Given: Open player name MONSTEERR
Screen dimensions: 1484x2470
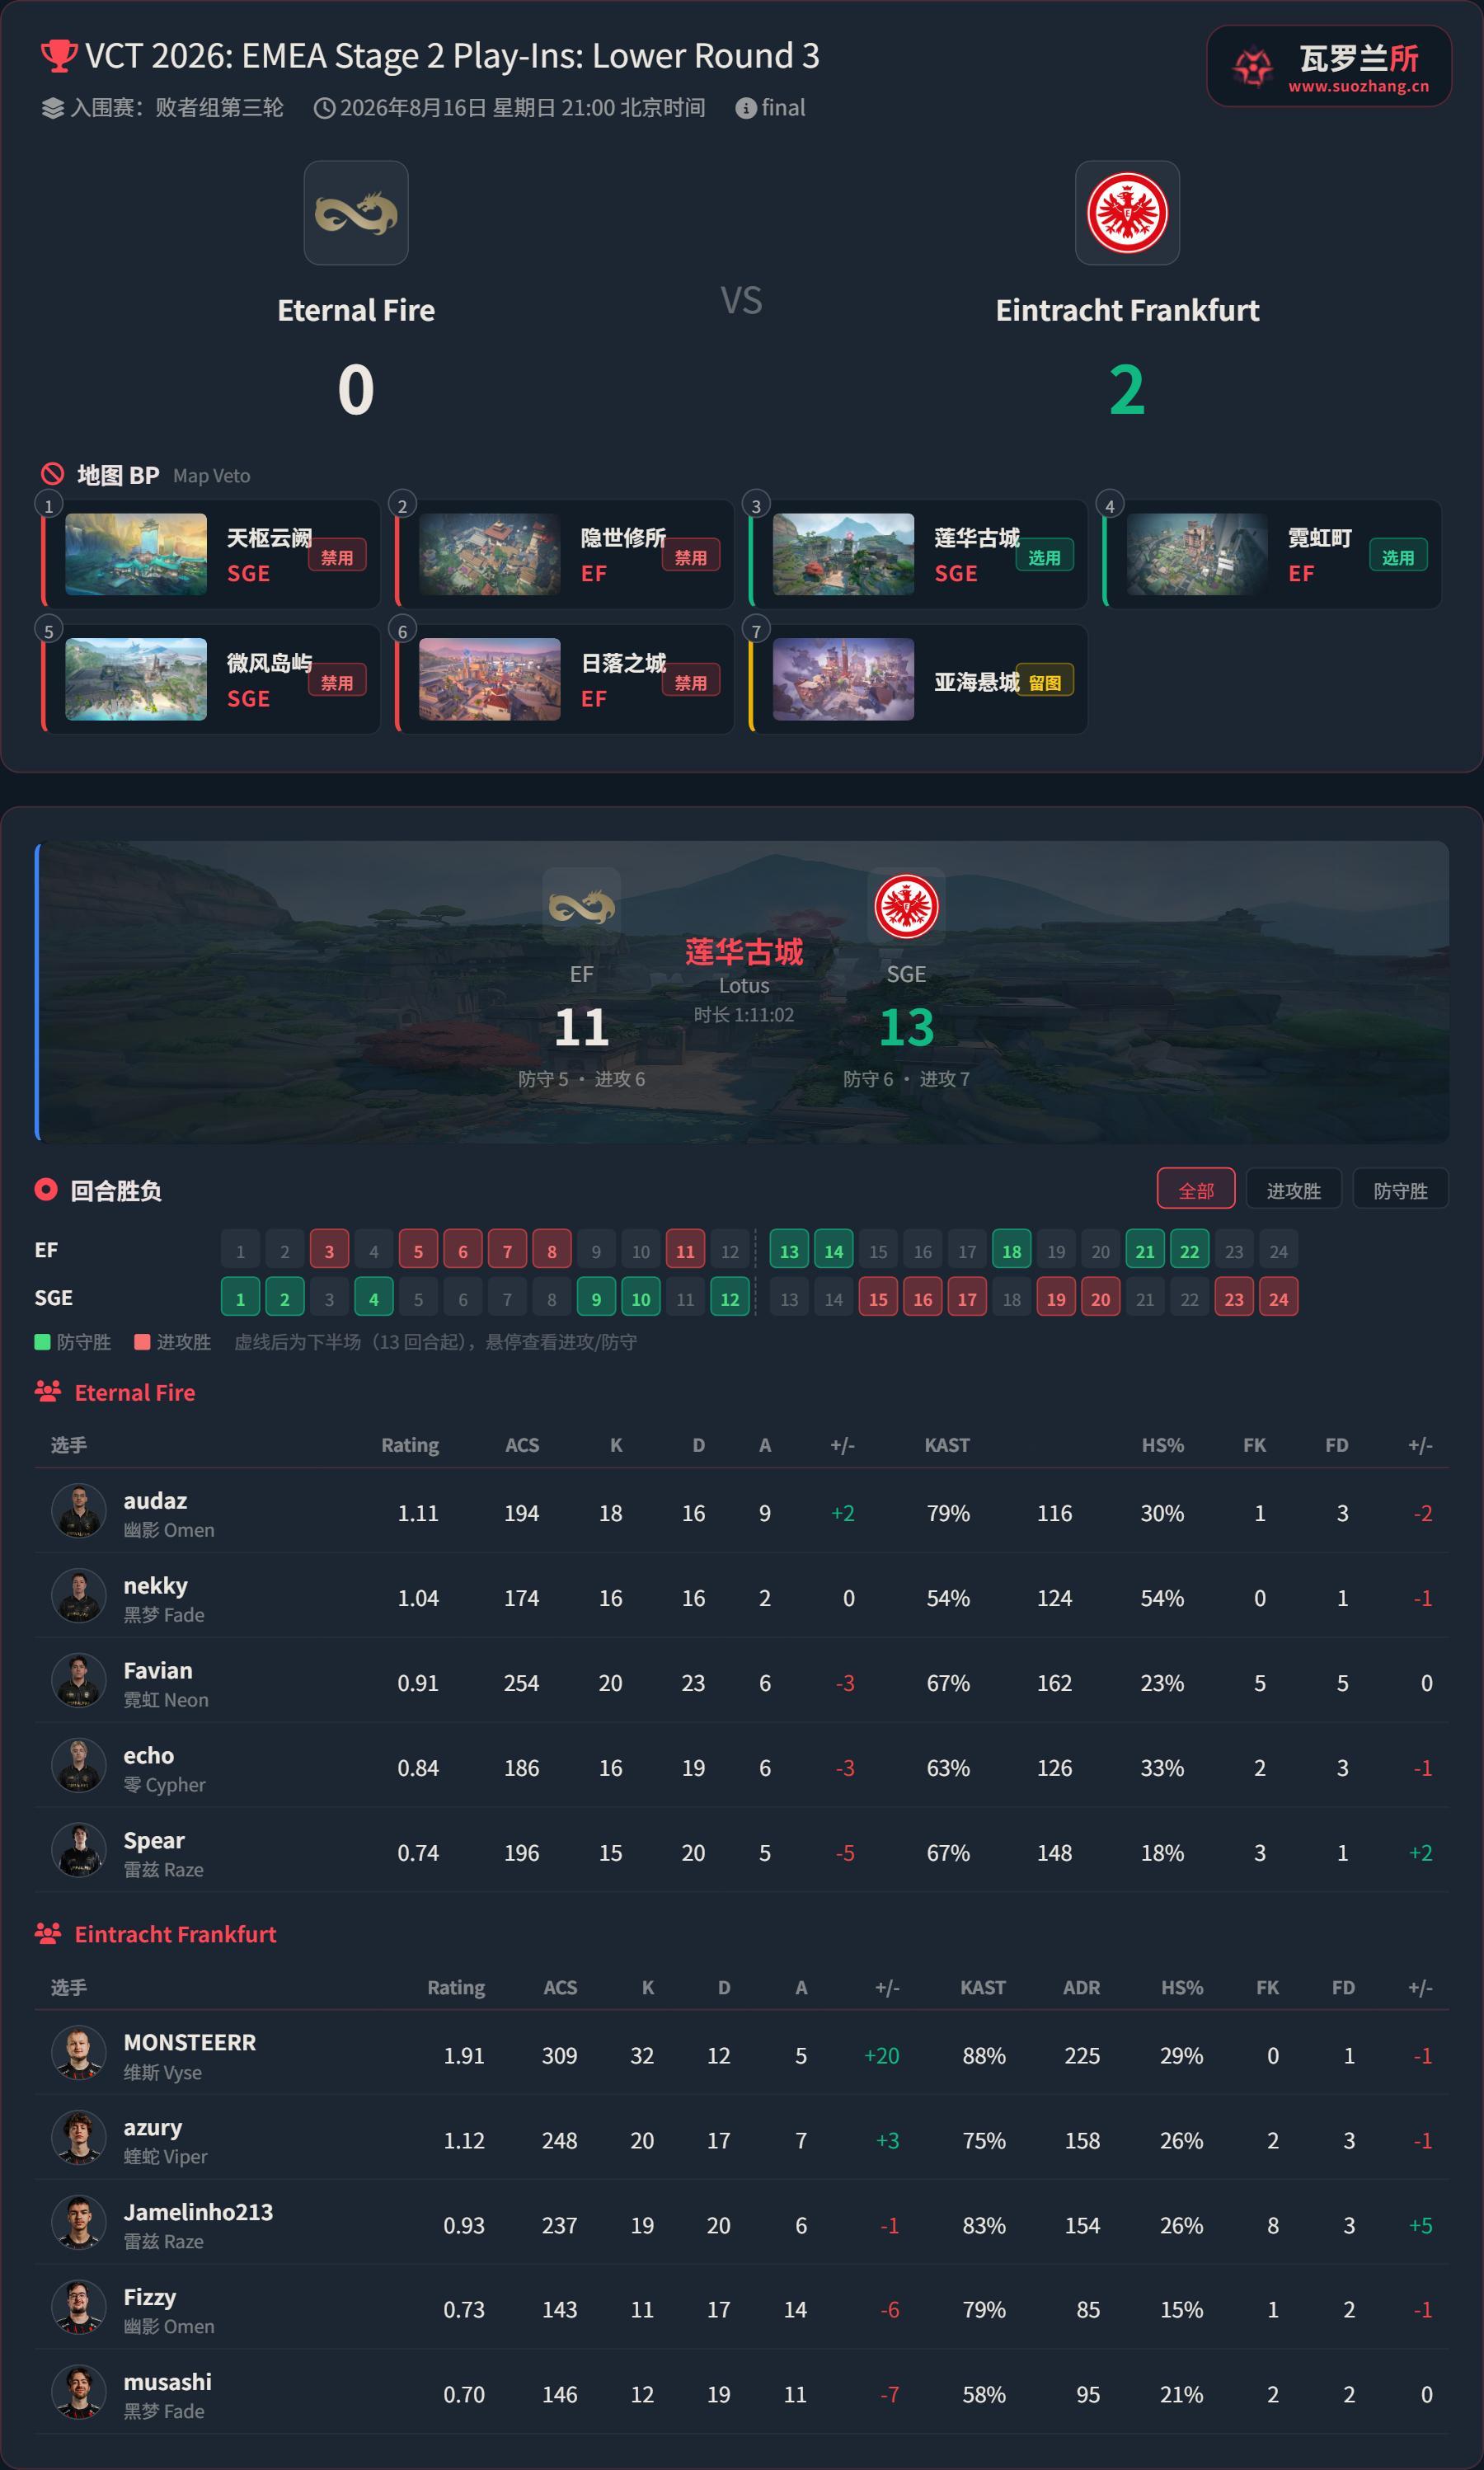Looking at the screenshot, I should pyautogui.click(x=190, y=2042).
